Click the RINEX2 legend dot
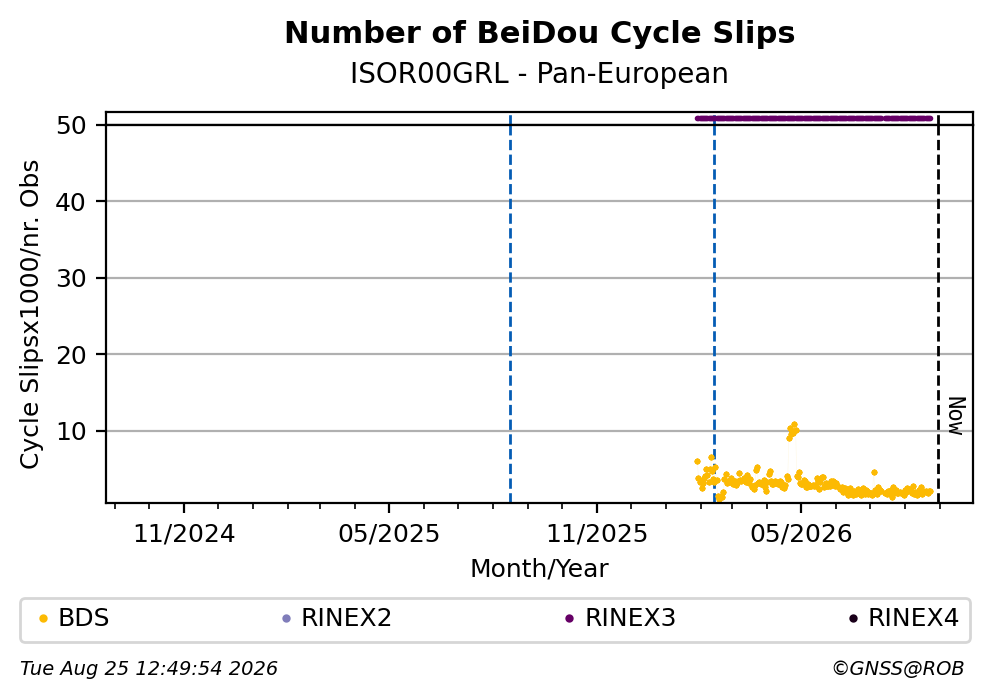Screen dimensions: 993x699 tap(286, 619)
